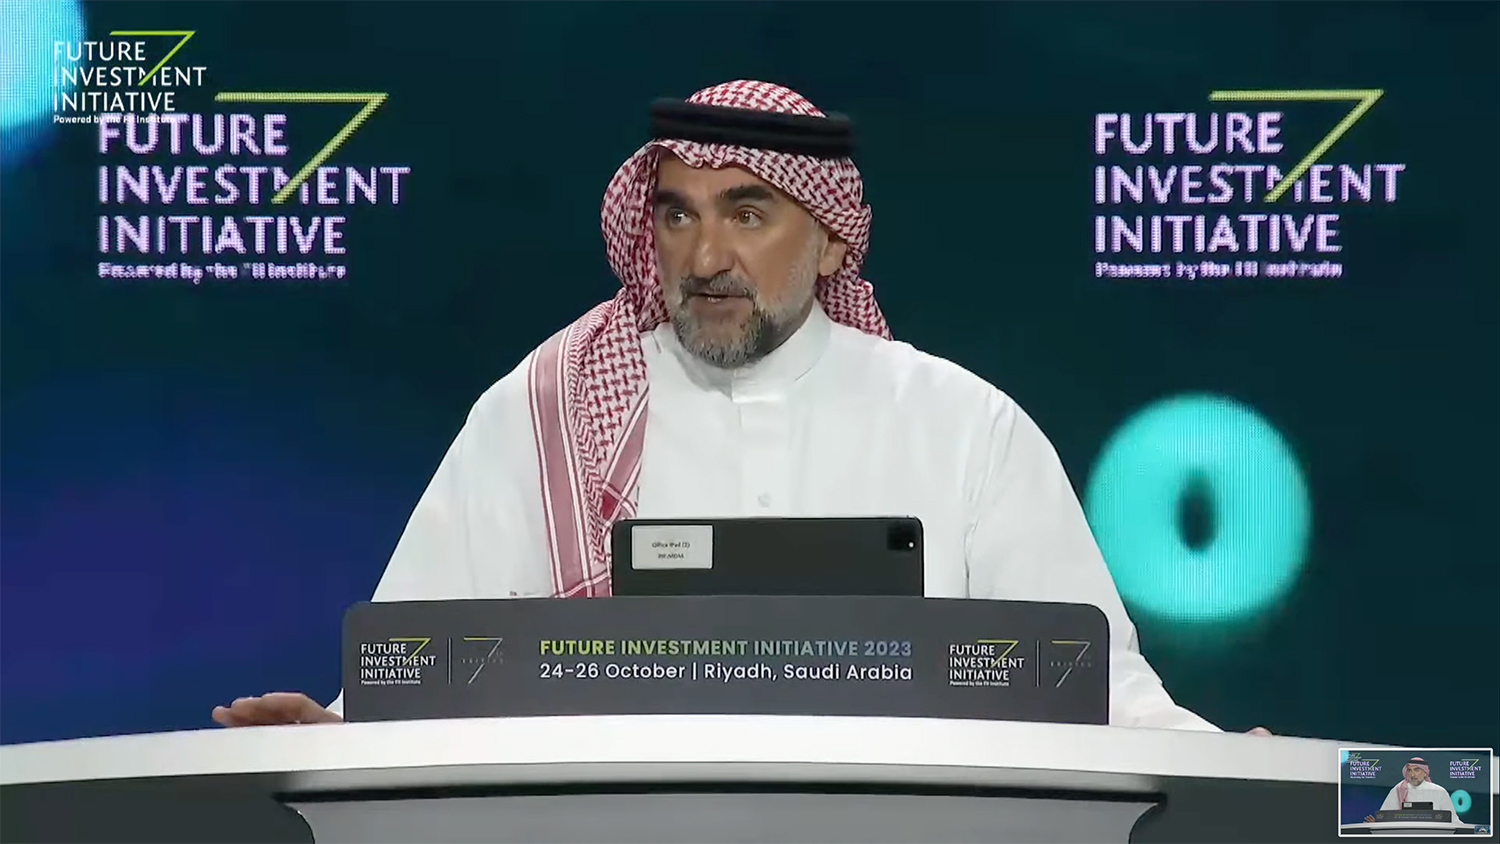Click the speaker's black agal headband

[x=752, y=125]
